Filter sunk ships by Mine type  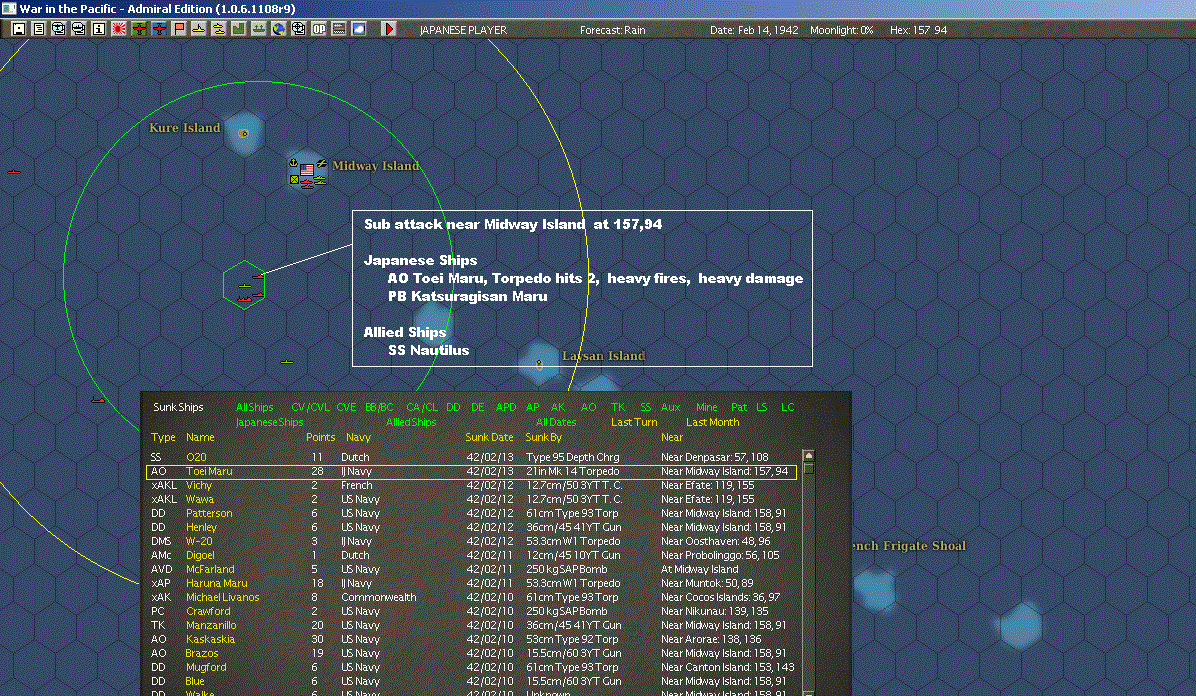(706, 408)
